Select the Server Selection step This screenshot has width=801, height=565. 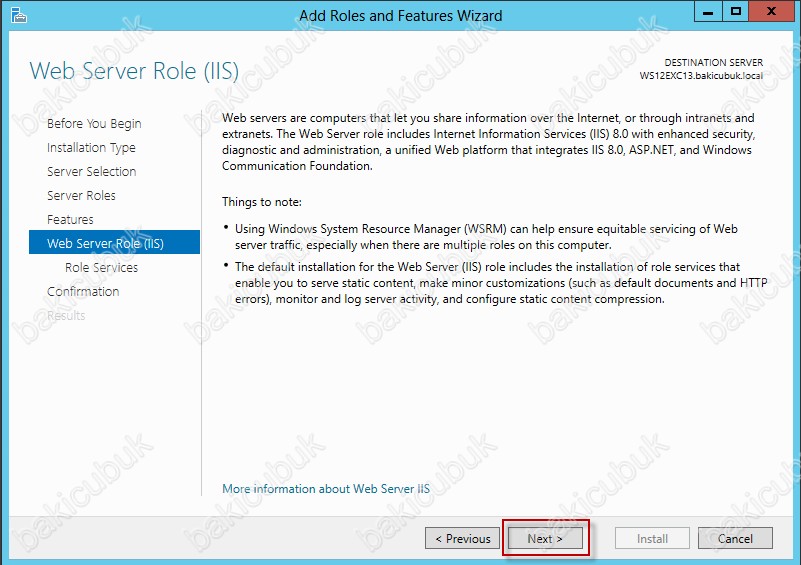[x=91, y=172]
